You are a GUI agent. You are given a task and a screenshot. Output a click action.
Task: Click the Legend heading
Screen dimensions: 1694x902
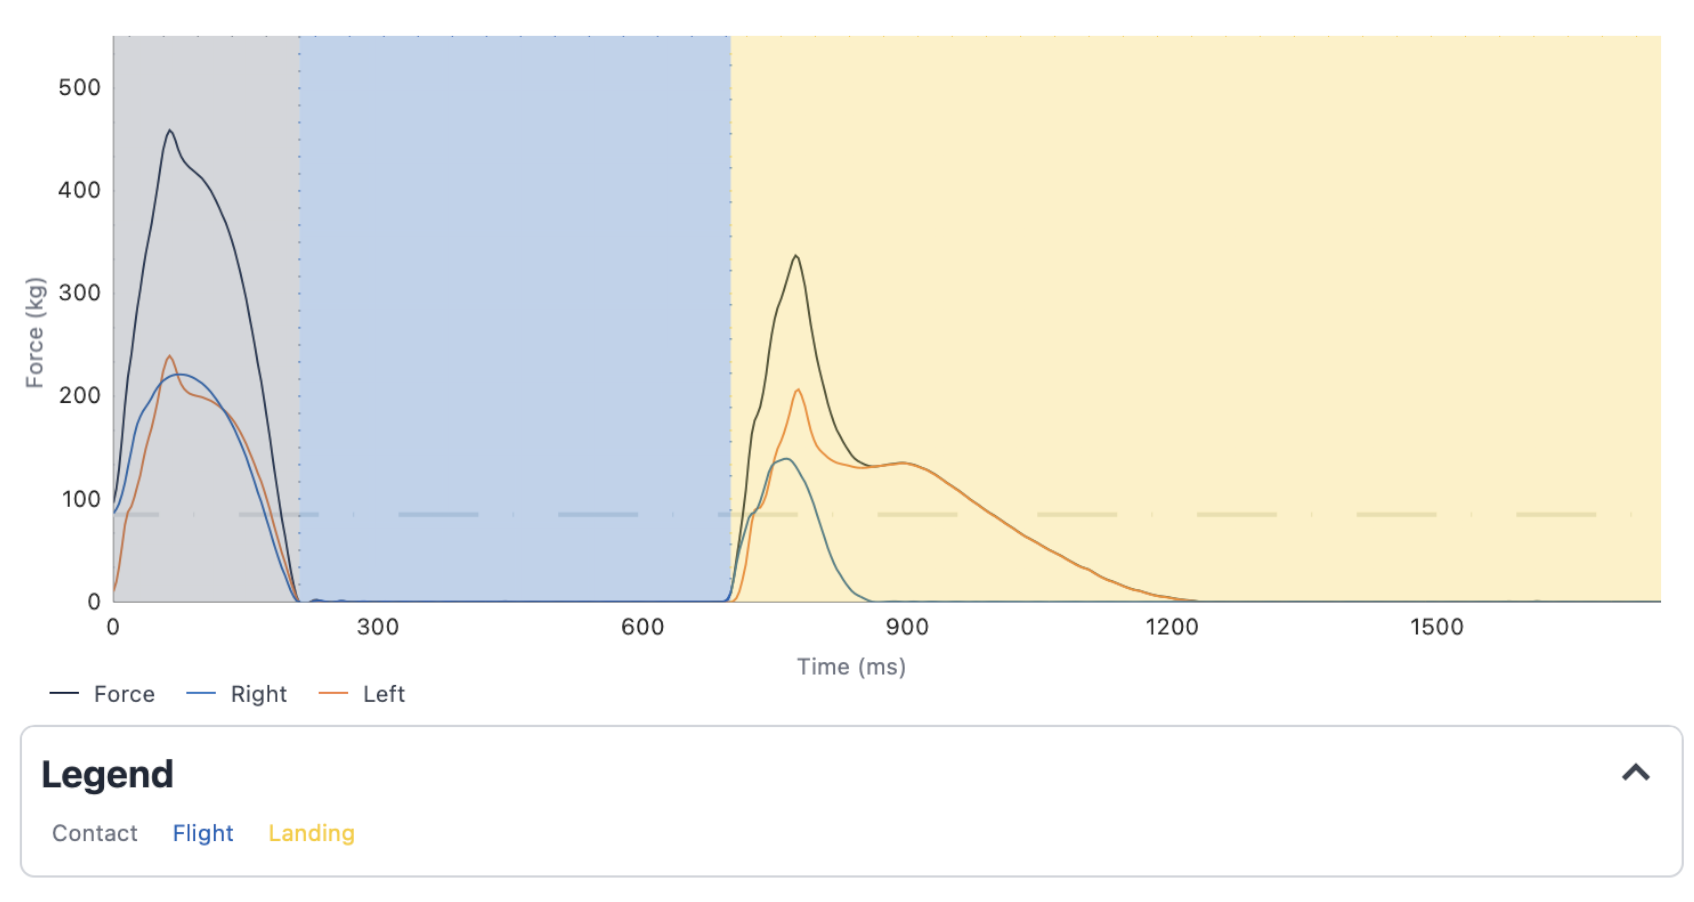coord(107,775)
